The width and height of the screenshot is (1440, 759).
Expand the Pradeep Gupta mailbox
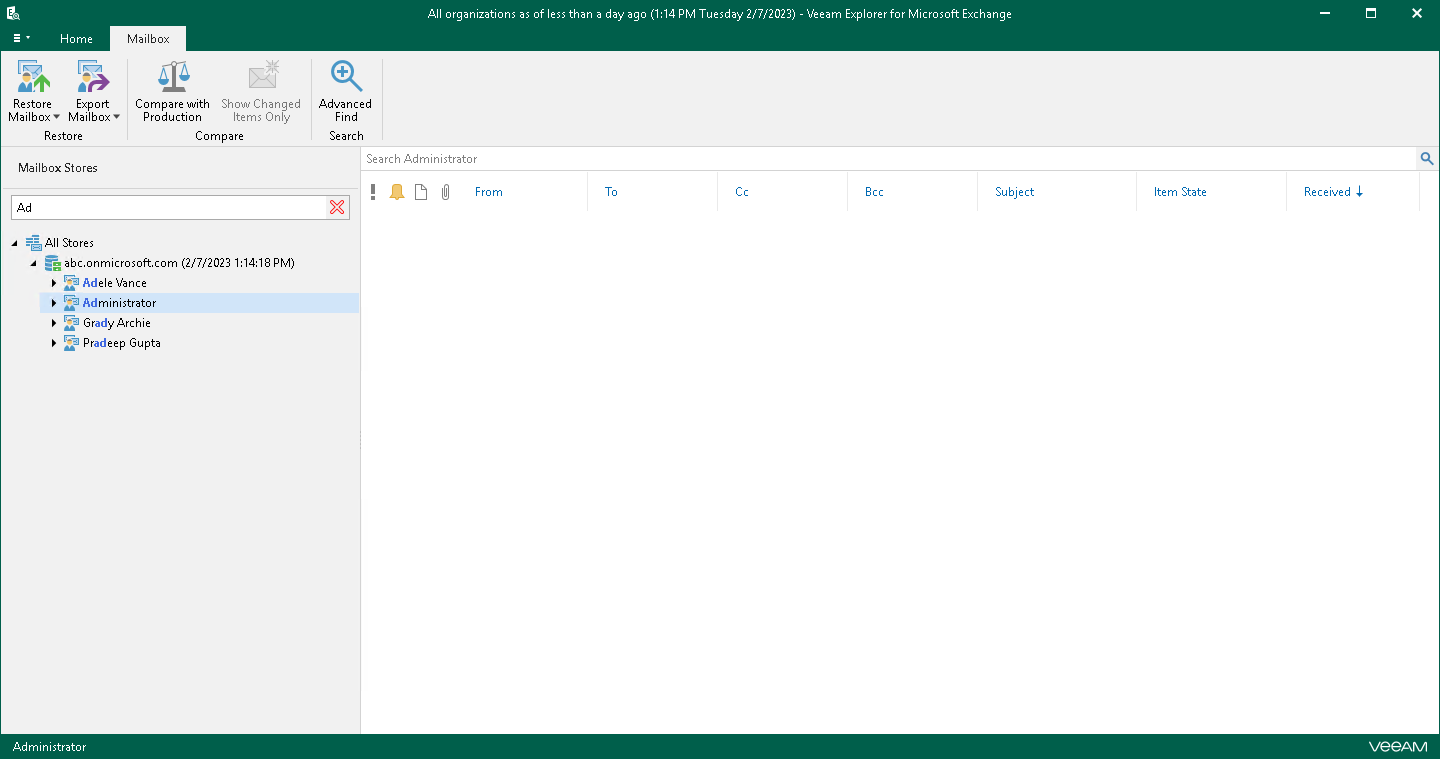tap(54, 343)
